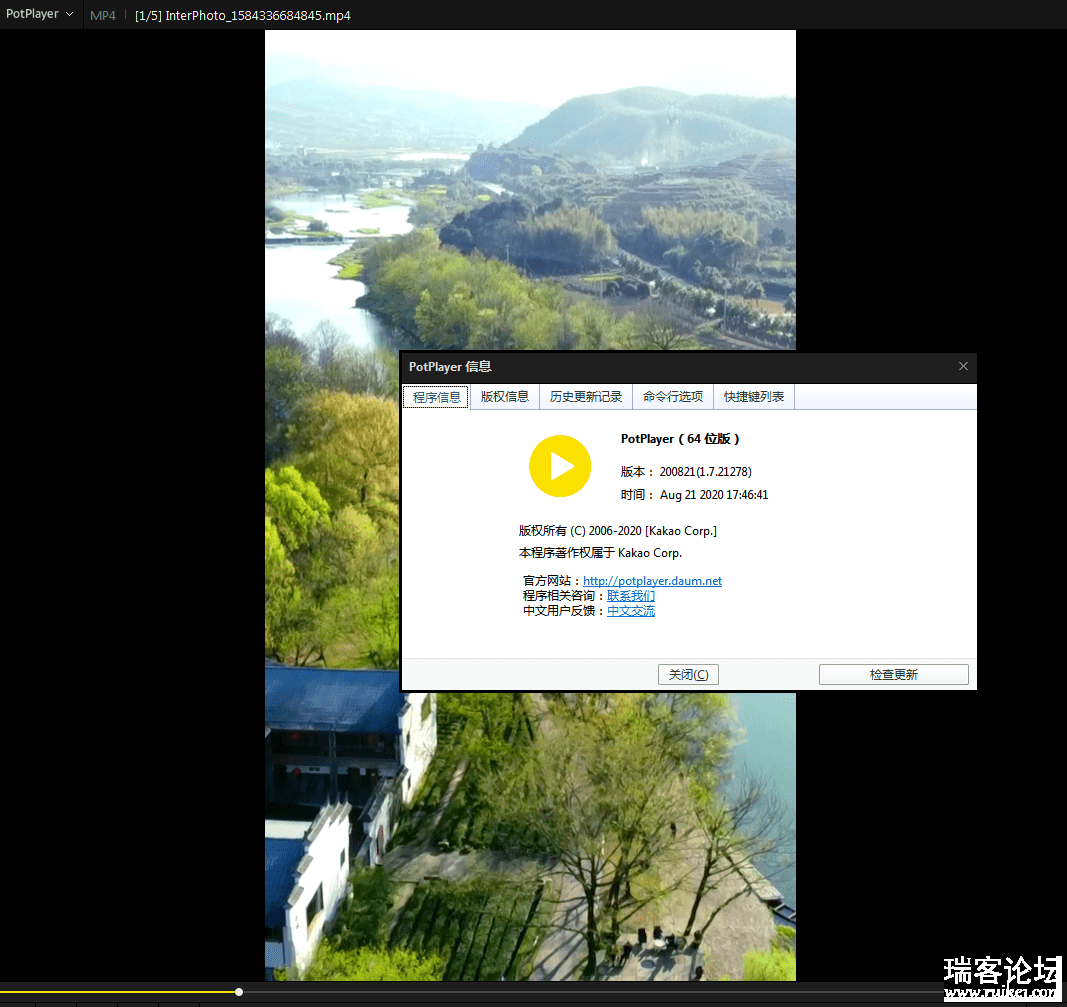
Task: Click the PotPlayer ( 64 位版 ) heading
Action: [680, 439]
